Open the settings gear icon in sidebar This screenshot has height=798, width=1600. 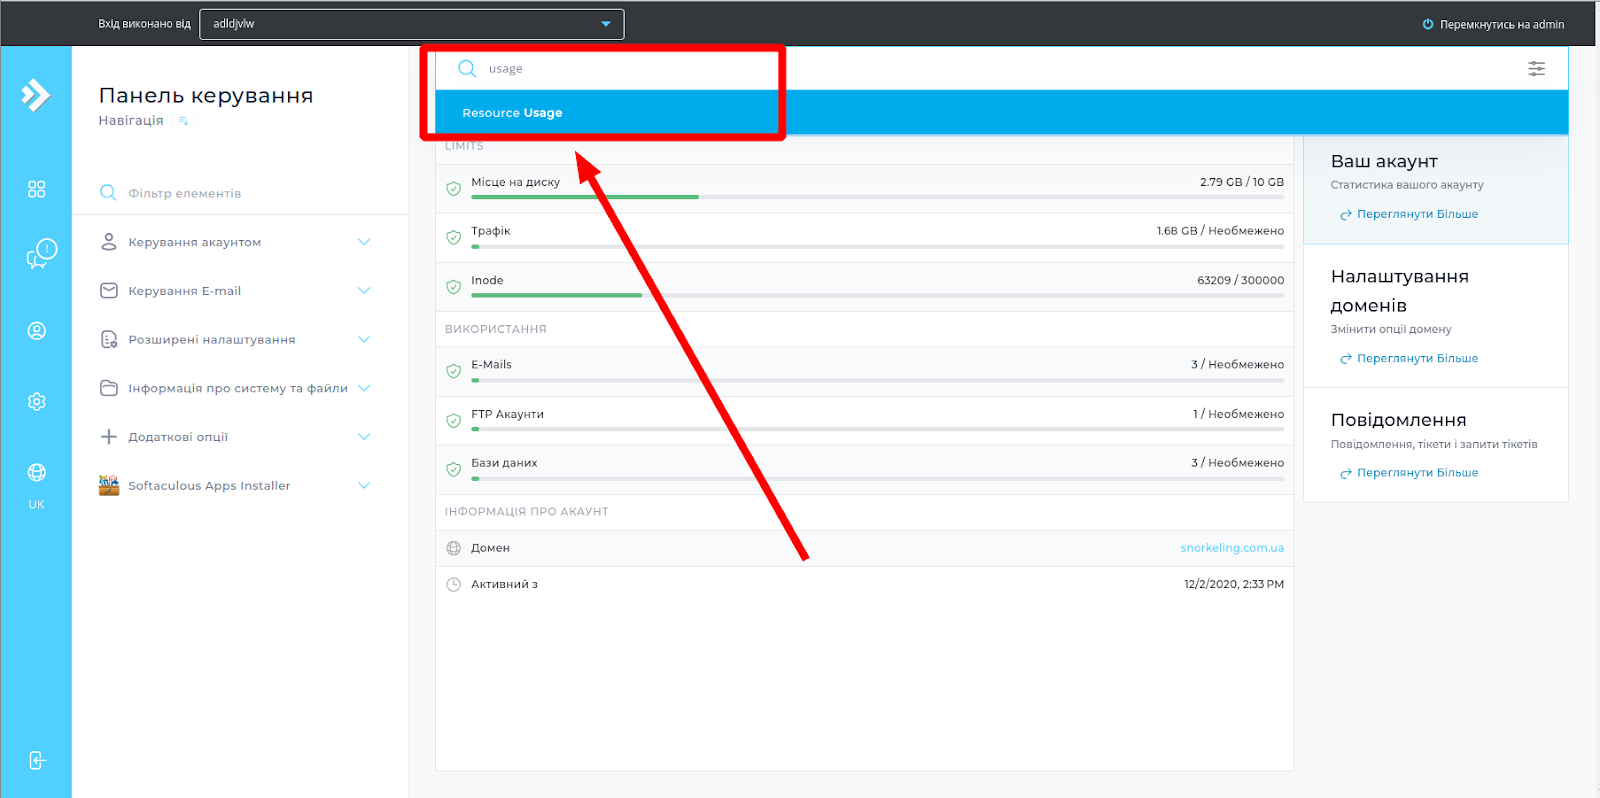(36, 401)
